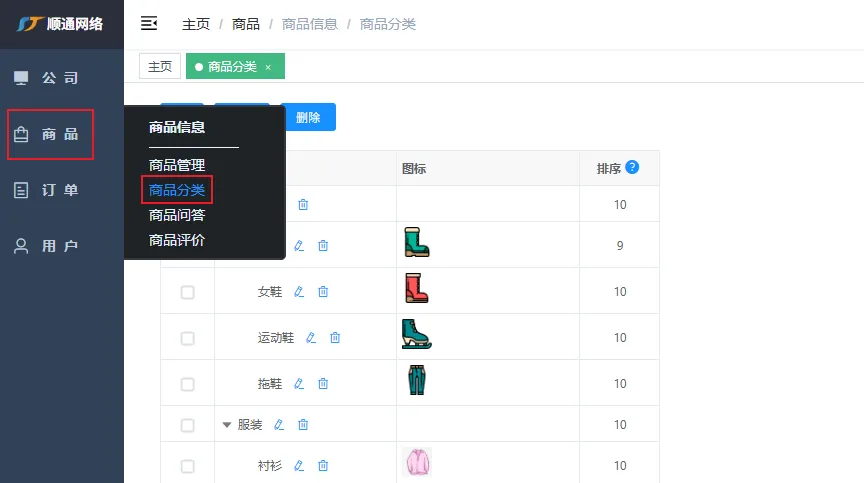Screen dimensions: 864x483
Task: Click the edit pencil icon beside 女鞋
Action: tap(299, 292)
